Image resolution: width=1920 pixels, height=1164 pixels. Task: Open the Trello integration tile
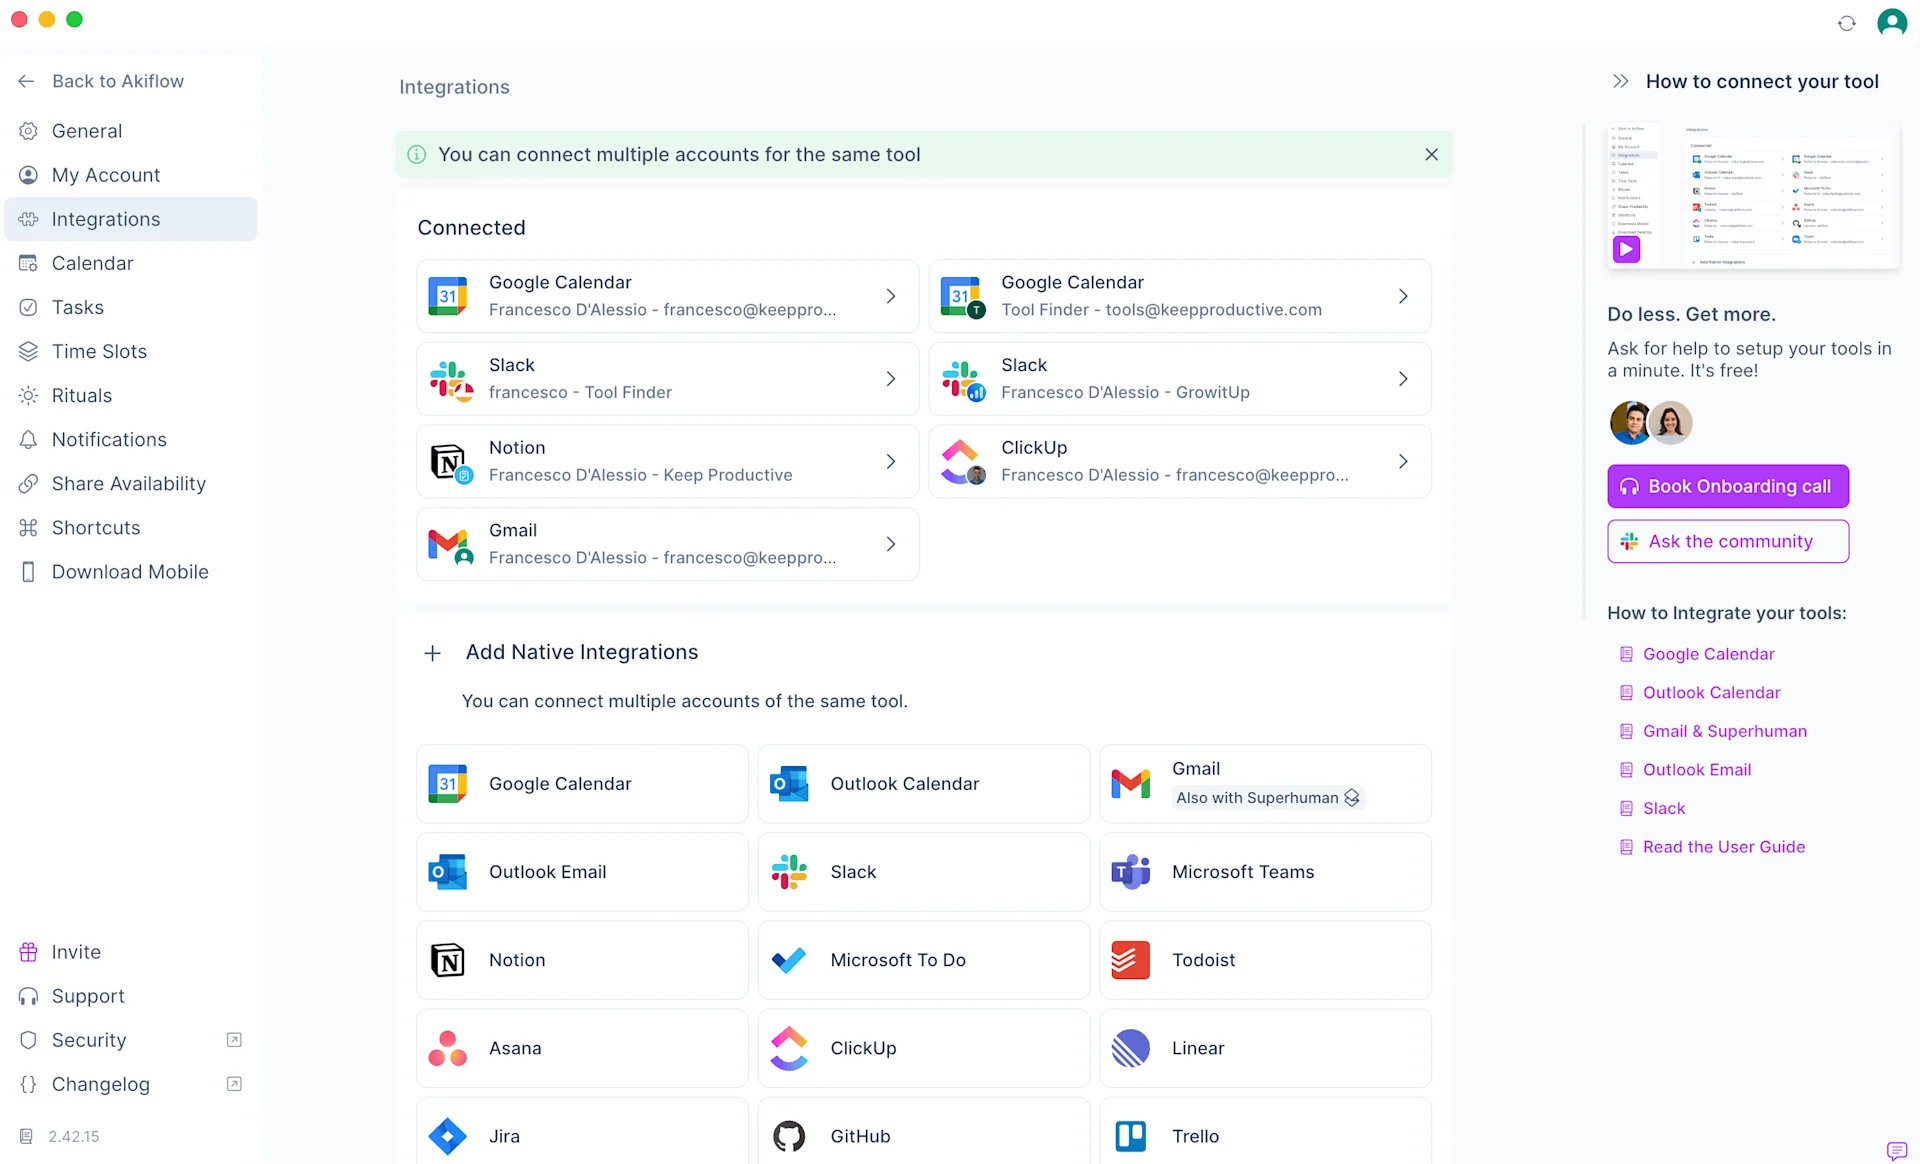tap(1265, 1136)
